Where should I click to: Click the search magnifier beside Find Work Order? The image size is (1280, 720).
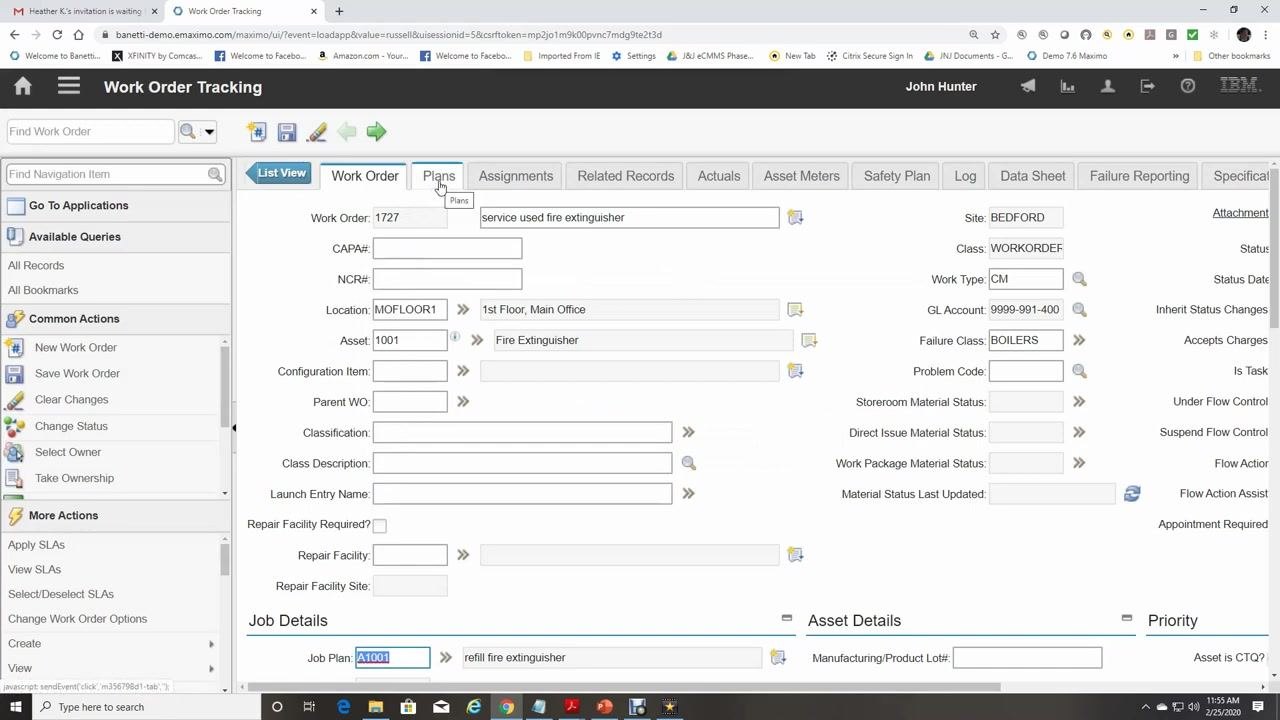click(187, 131)
